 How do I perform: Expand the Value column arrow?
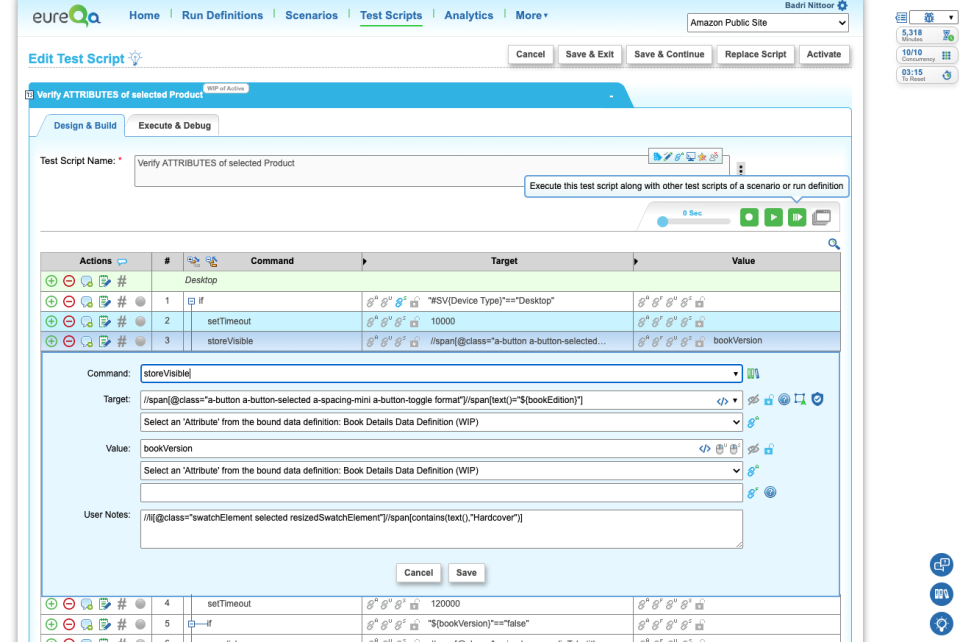pyautogui.click(x=636, y=261)
